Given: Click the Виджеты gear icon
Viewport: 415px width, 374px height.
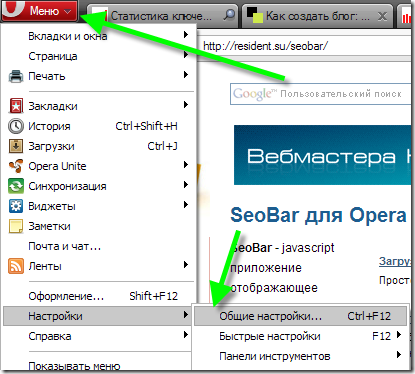Looking at the screenshot, I should 16,206.
